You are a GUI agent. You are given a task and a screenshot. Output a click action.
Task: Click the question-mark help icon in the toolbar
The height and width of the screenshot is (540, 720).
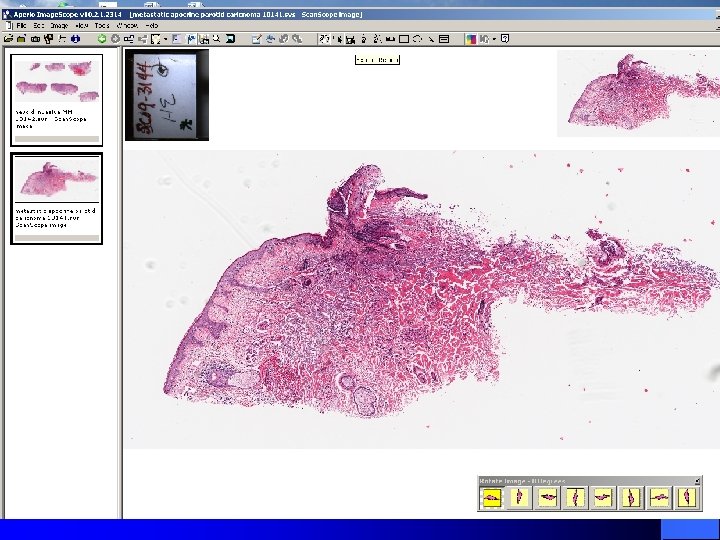(x=505, y=39)
